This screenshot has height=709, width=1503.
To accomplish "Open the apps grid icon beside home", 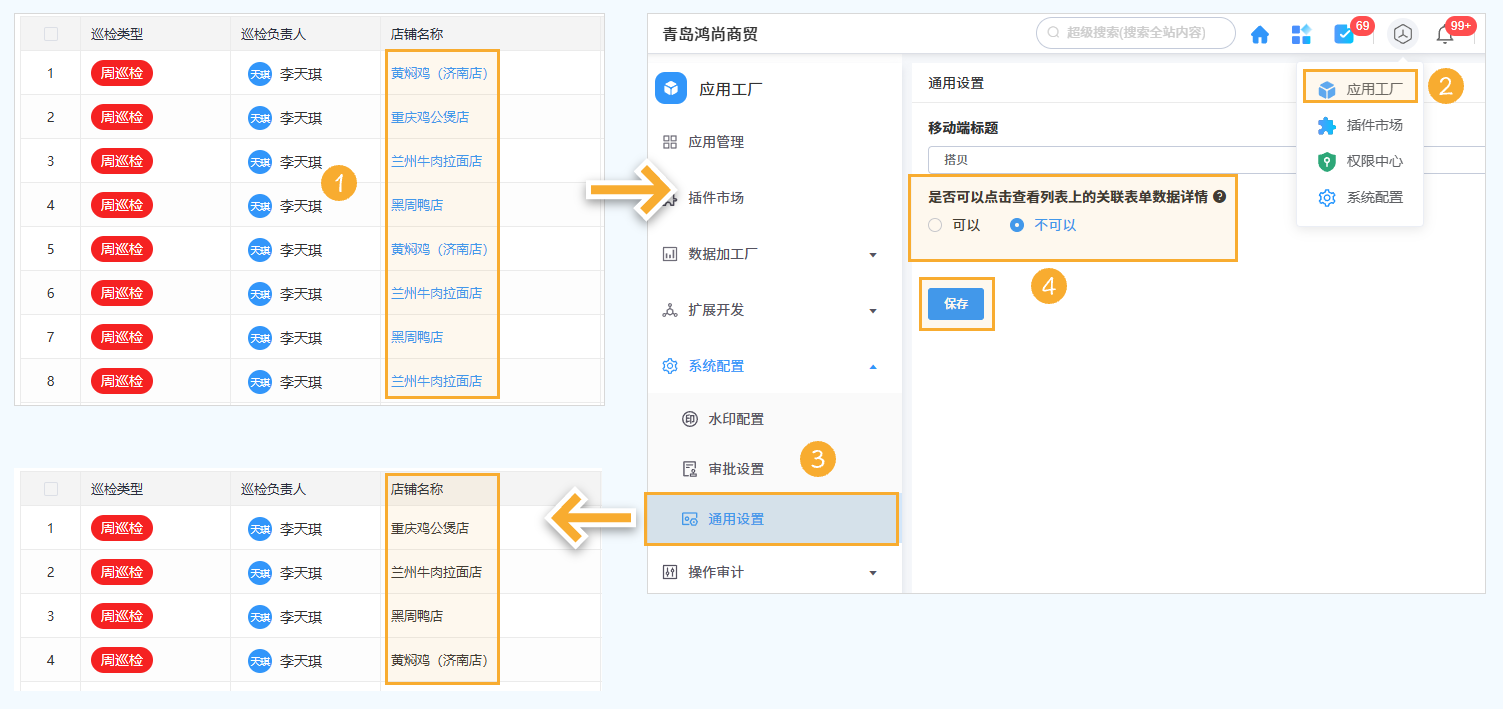I will [x=1301, y=33].
